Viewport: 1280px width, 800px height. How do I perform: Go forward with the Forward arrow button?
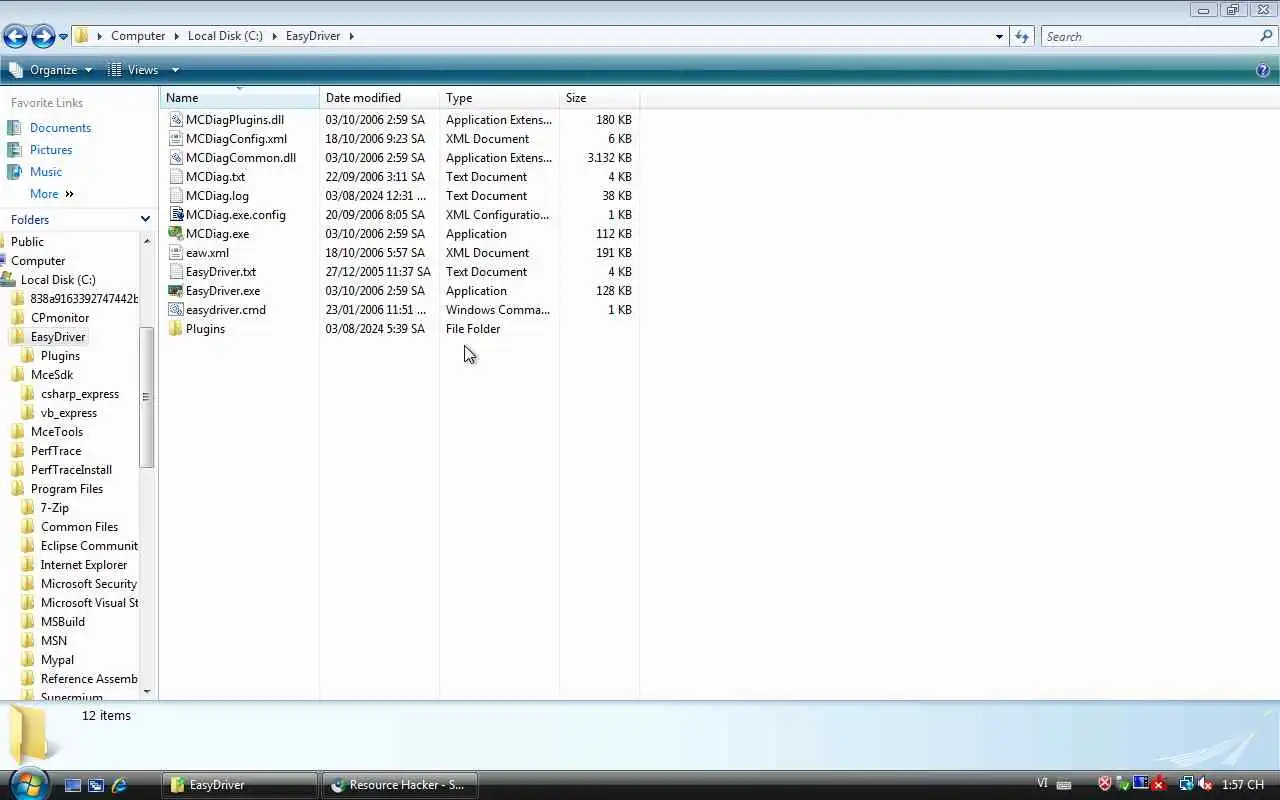[x=43, y=37]
